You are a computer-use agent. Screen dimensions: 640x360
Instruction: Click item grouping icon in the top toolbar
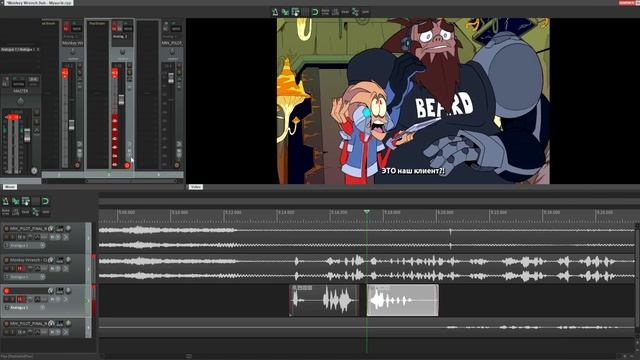pyautogui.click(x=295, y=12)
